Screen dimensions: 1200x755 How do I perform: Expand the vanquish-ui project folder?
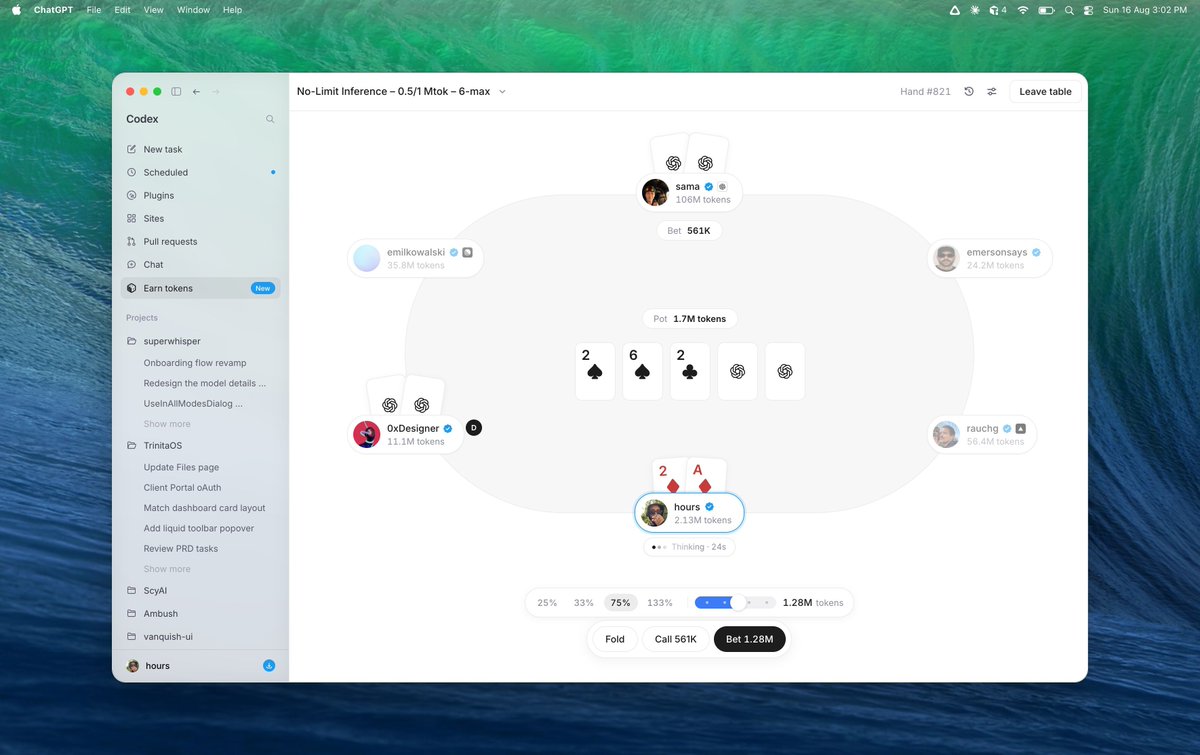pos(132,636)
